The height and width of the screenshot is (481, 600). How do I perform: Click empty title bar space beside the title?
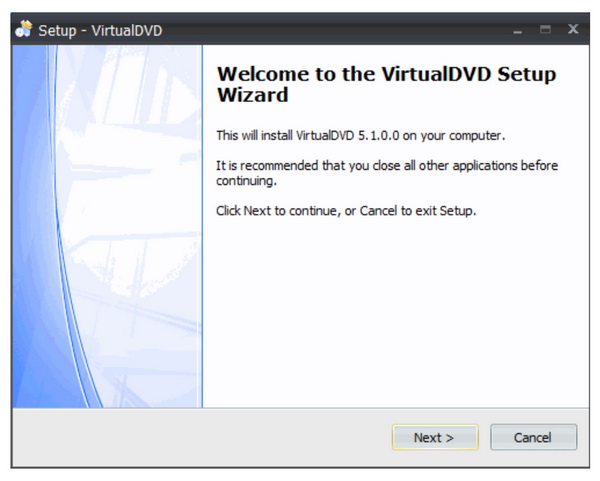tap(330, 30)
